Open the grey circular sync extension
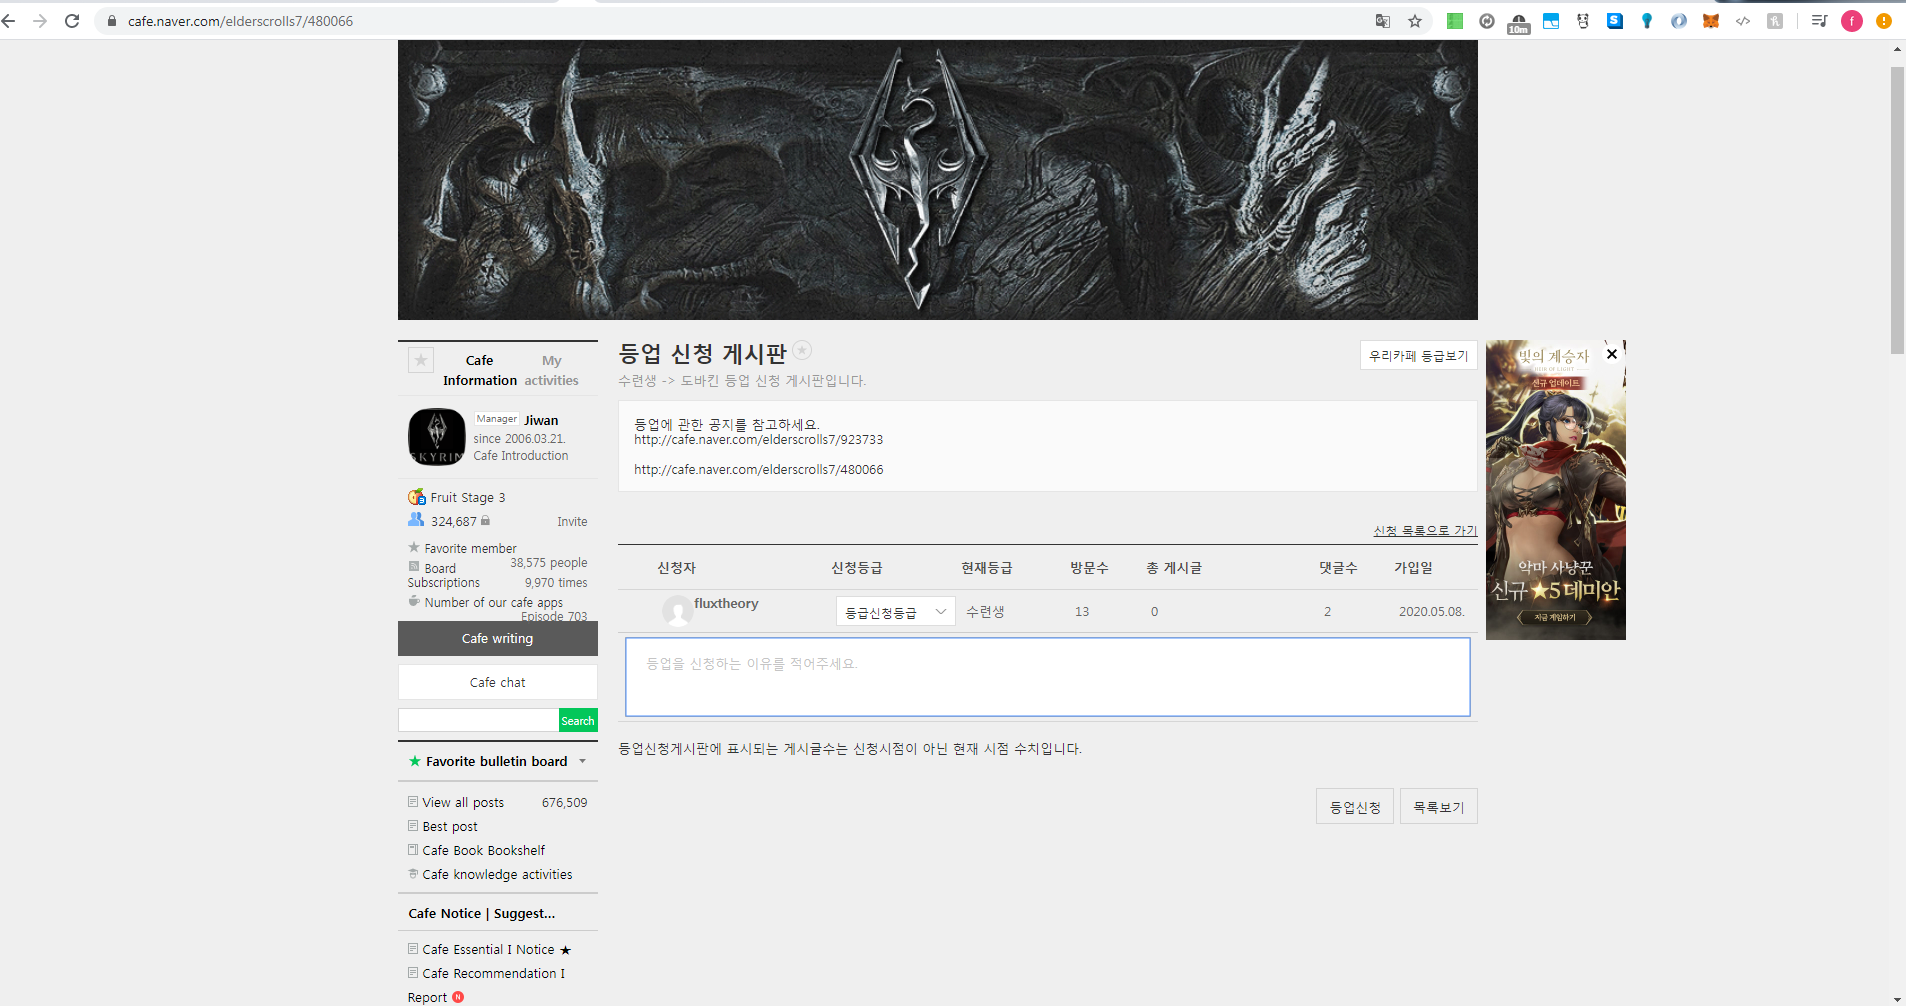Screen dimensions: 1920x1006 point(1487,21)
